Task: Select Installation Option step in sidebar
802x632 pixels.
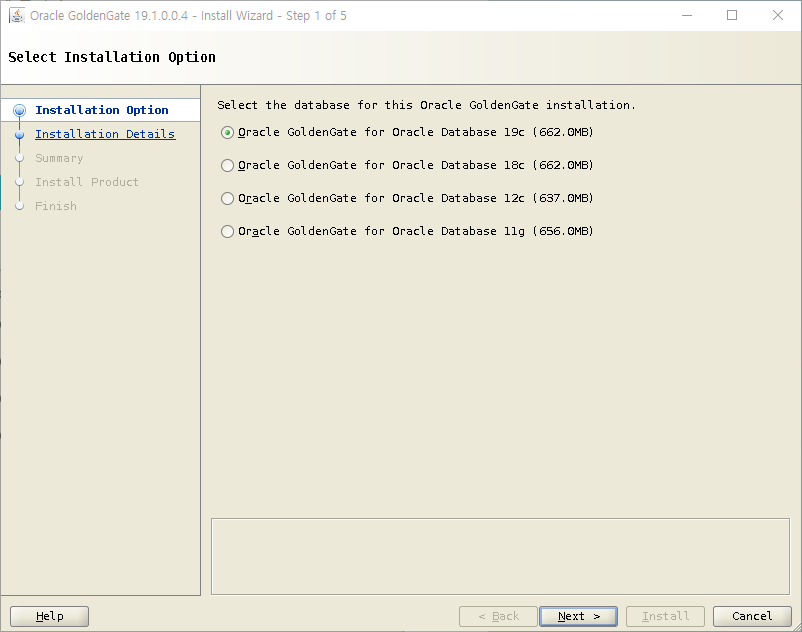Action: 102,110
